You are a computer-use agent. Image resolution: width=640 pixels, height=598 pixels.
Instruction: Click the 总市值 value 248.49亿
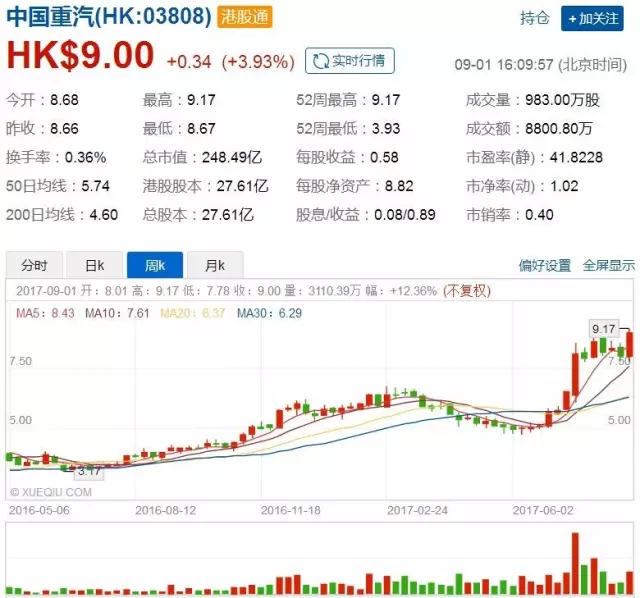point(232,158)
